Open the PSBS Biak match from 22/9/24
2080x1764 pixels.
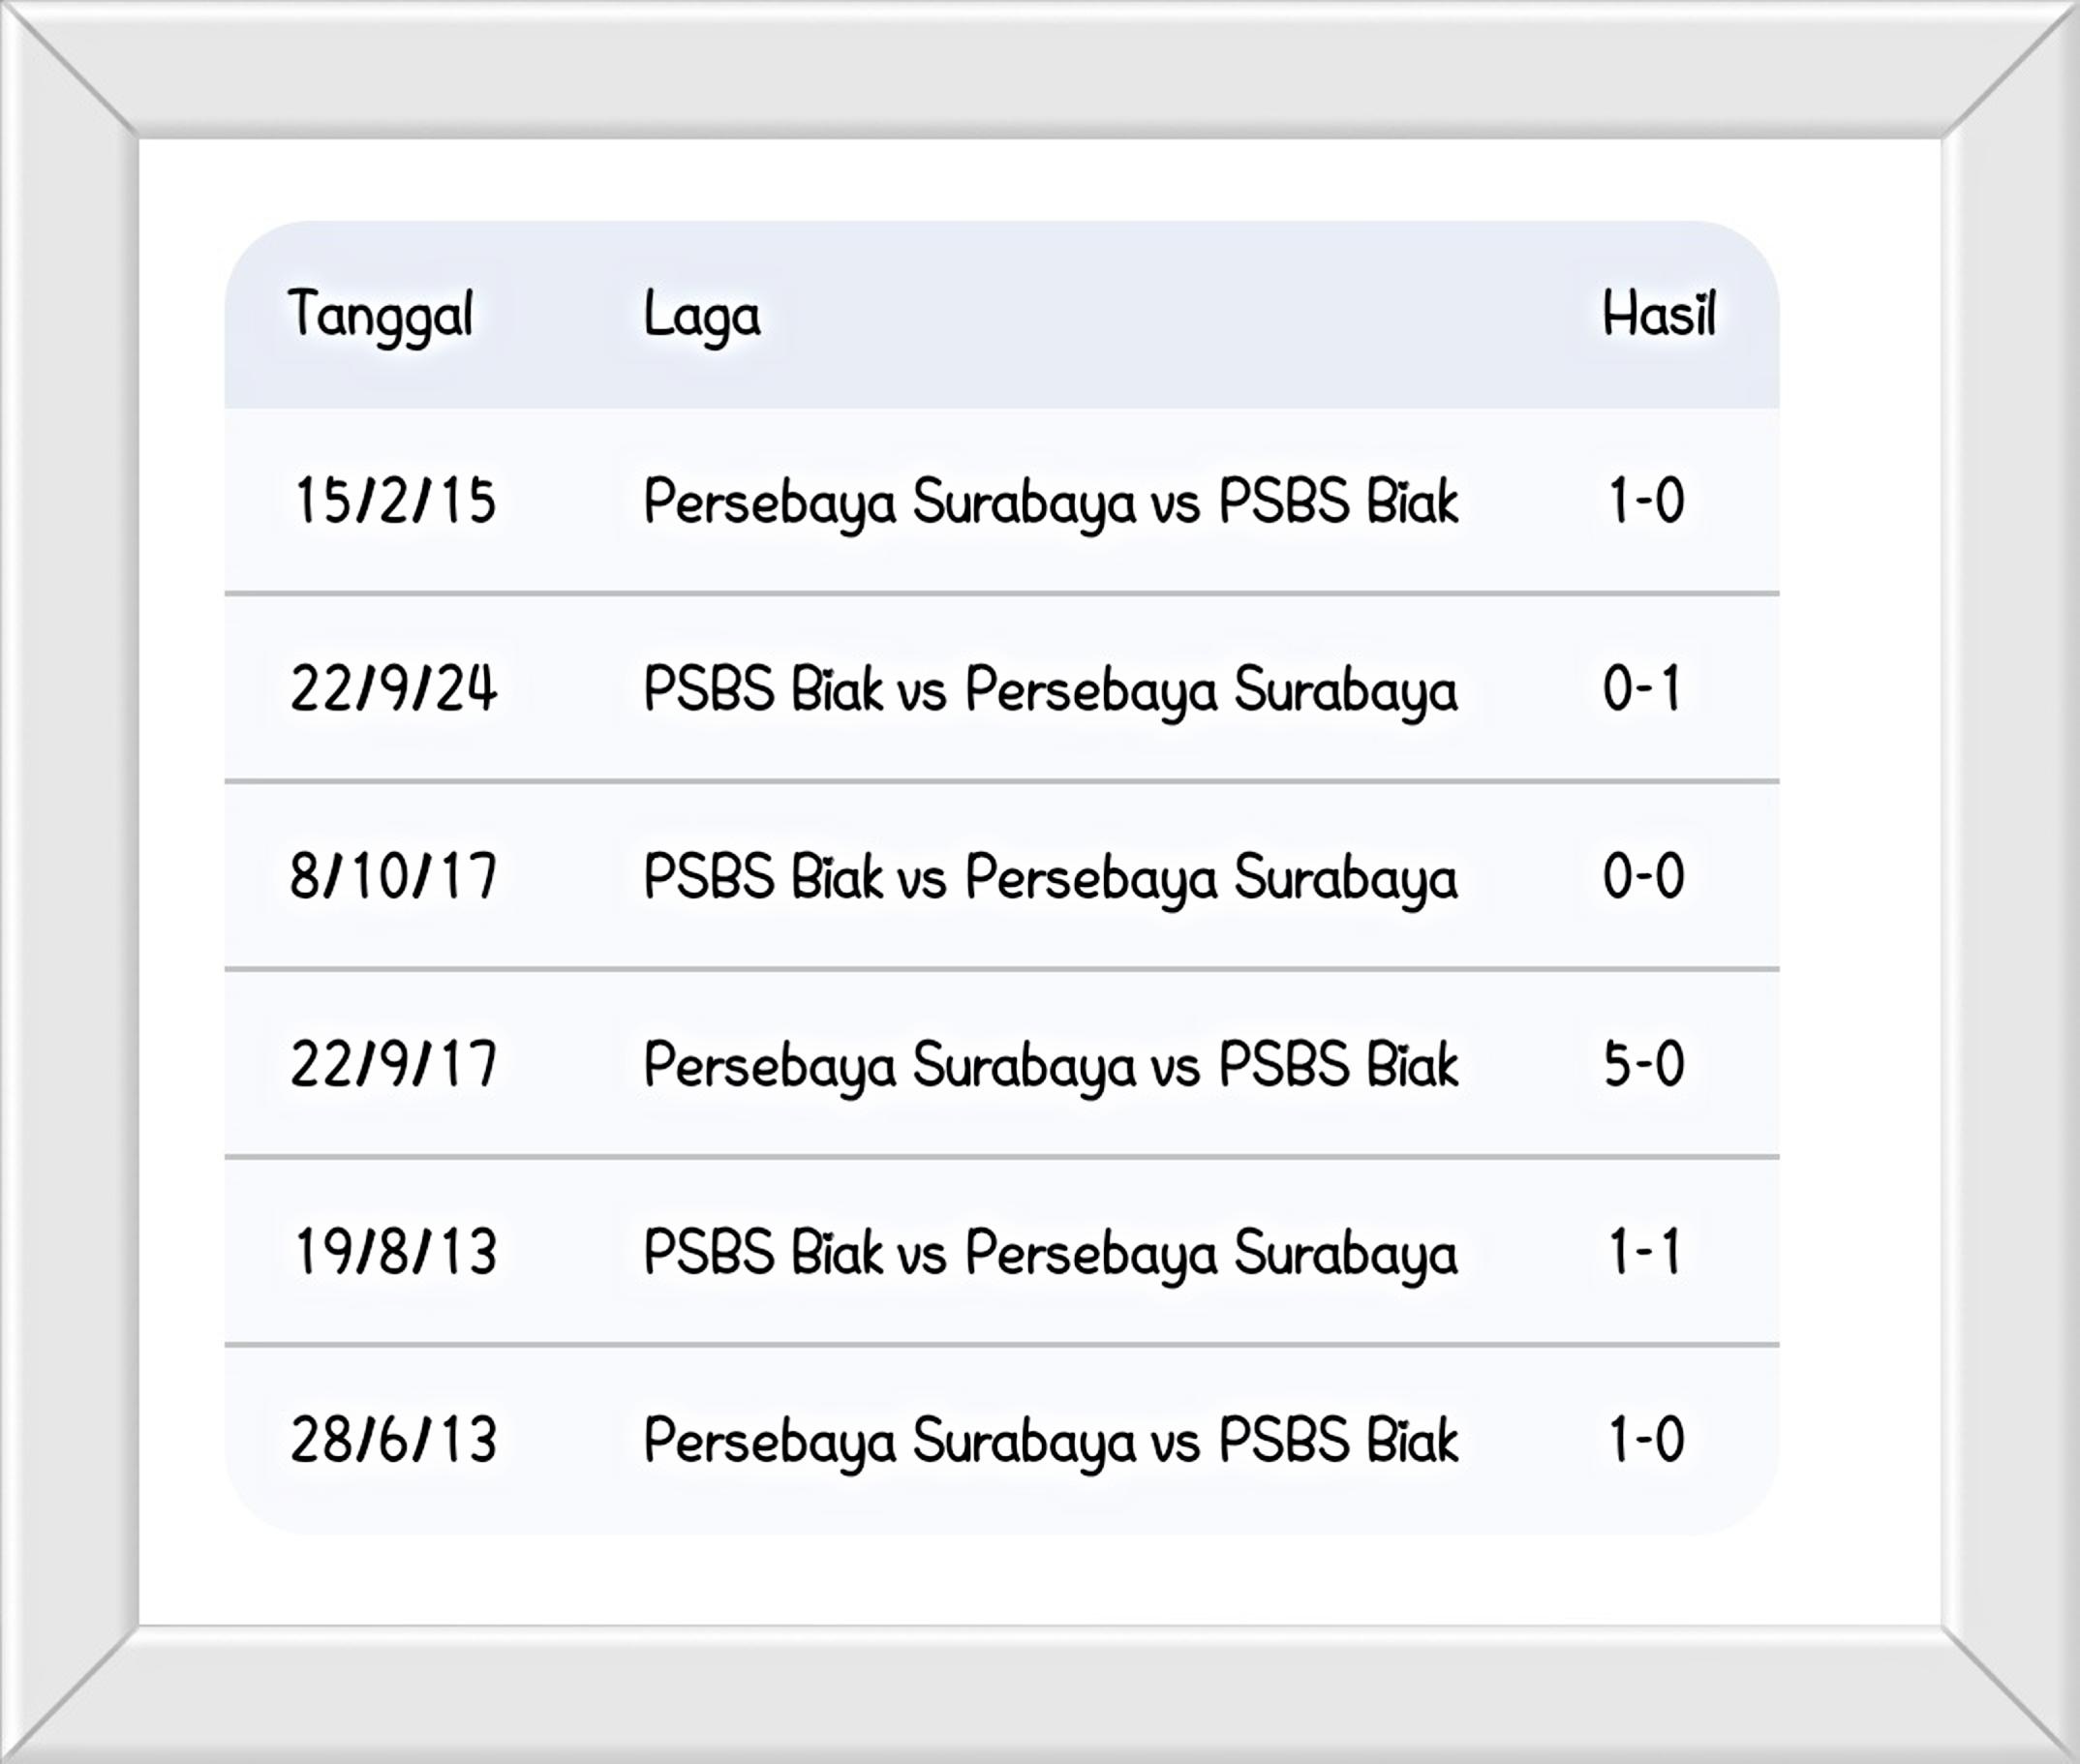pos(1050,688)
